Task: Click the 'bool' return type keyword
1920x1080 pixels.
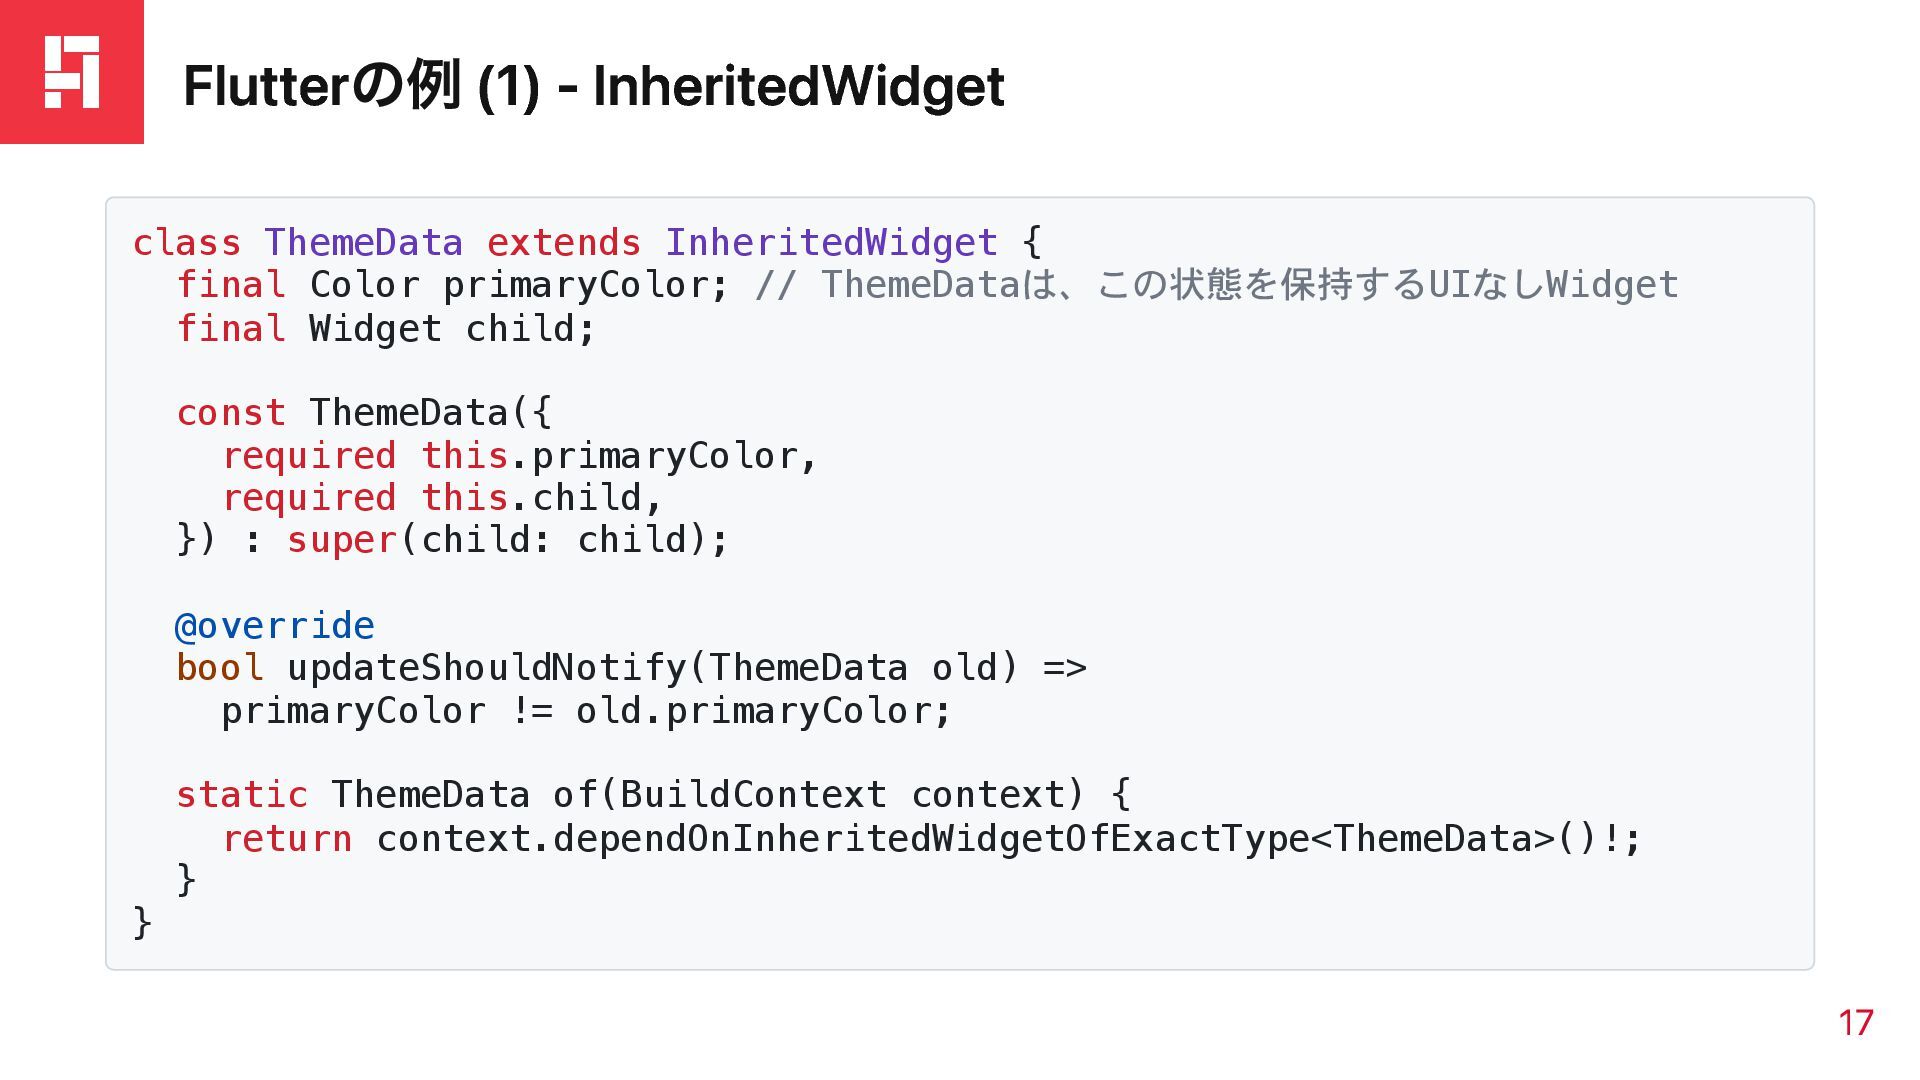Action: (x=220, y=668)
